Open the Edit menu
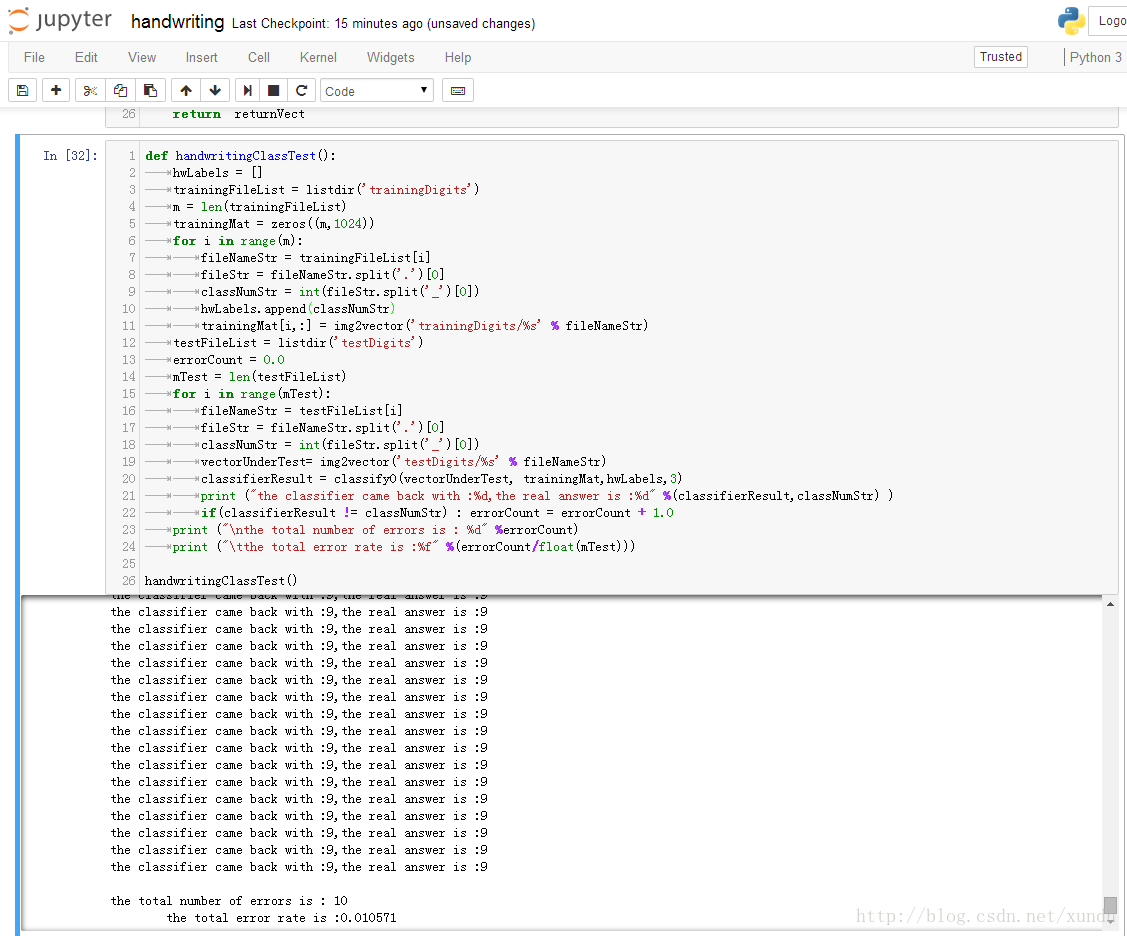1127x936 pixels. [86, 58]
